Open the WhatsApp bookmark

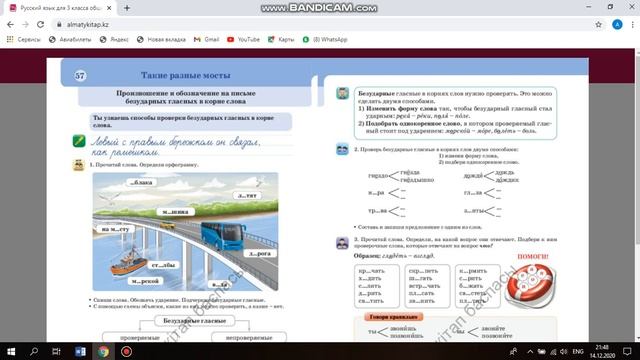(325, 40)
